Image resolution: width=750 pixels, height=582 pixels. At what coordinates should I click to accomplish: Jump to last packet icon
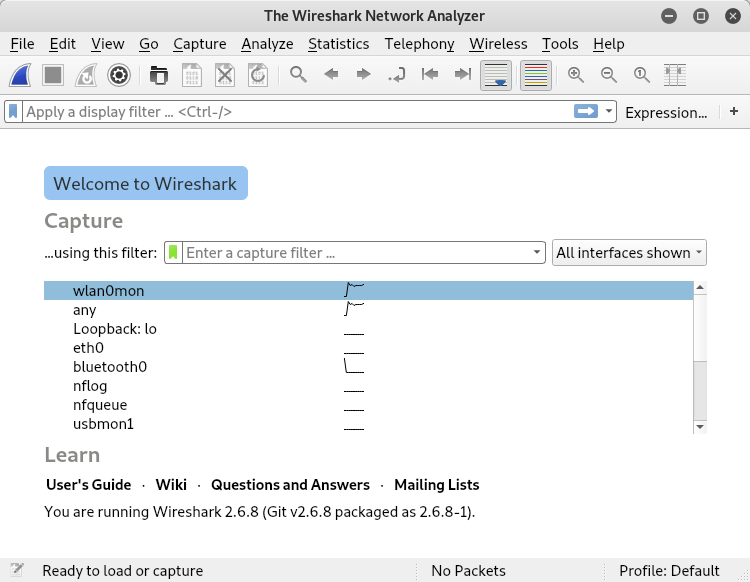click(x=463, y=74)
